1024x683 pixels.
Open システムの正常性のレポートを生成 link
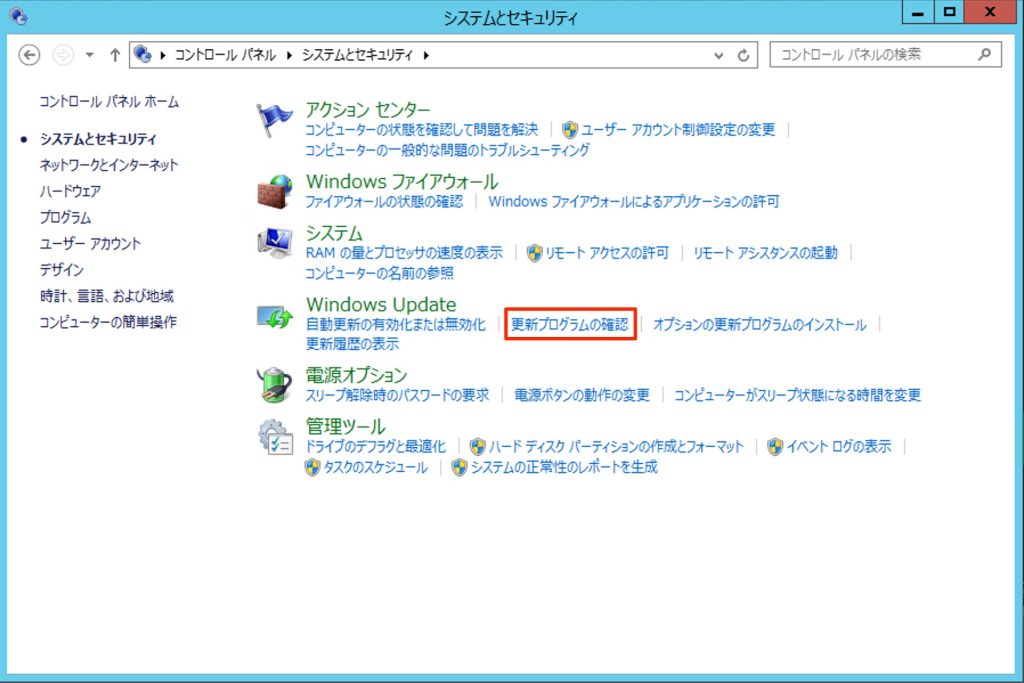[x=564, y=467]
